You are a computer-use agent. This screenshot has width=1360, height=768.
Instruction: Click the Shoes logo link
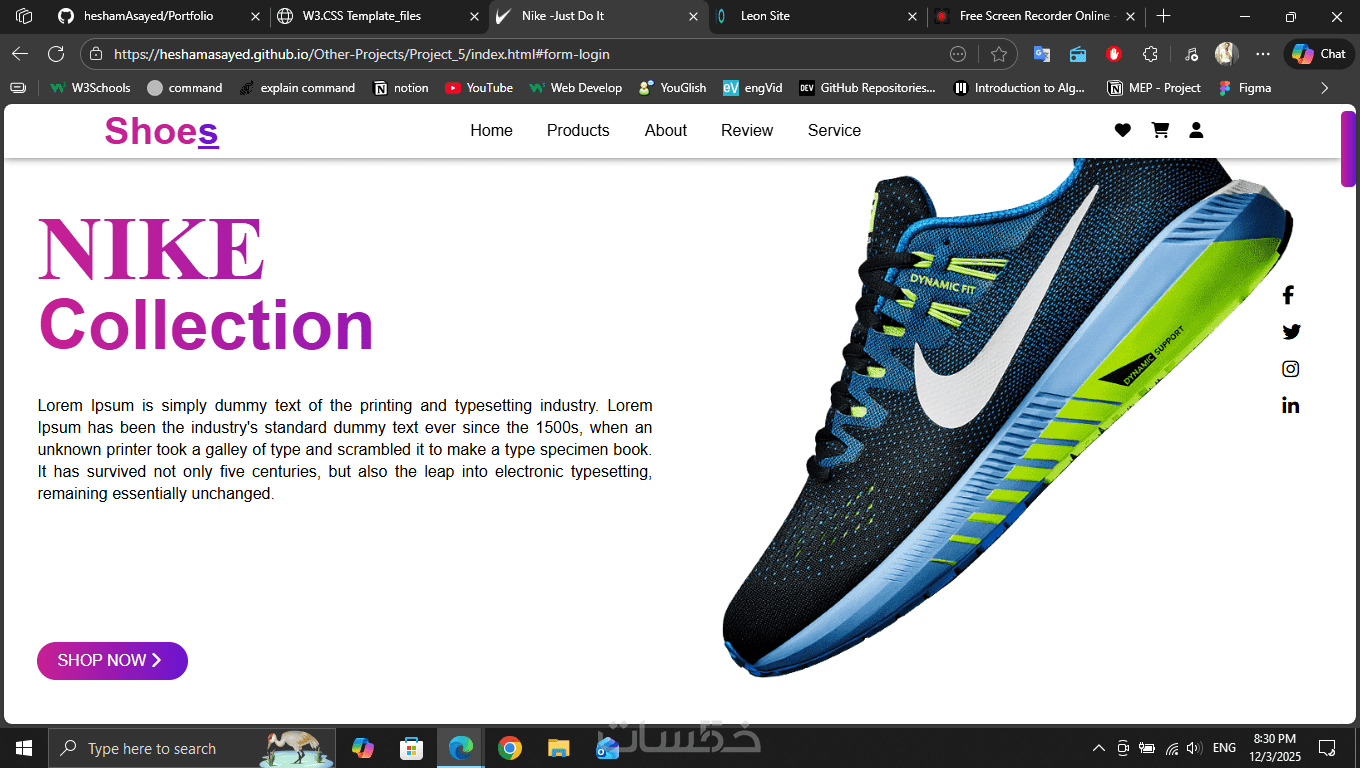162,131
